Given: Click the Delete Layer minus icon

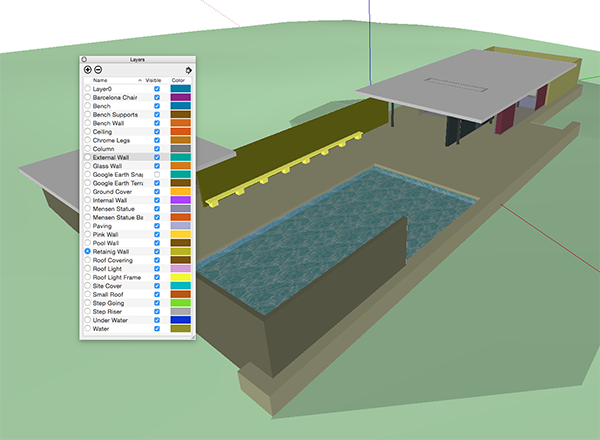Looking at the screenshot, I should click(99, 70).
